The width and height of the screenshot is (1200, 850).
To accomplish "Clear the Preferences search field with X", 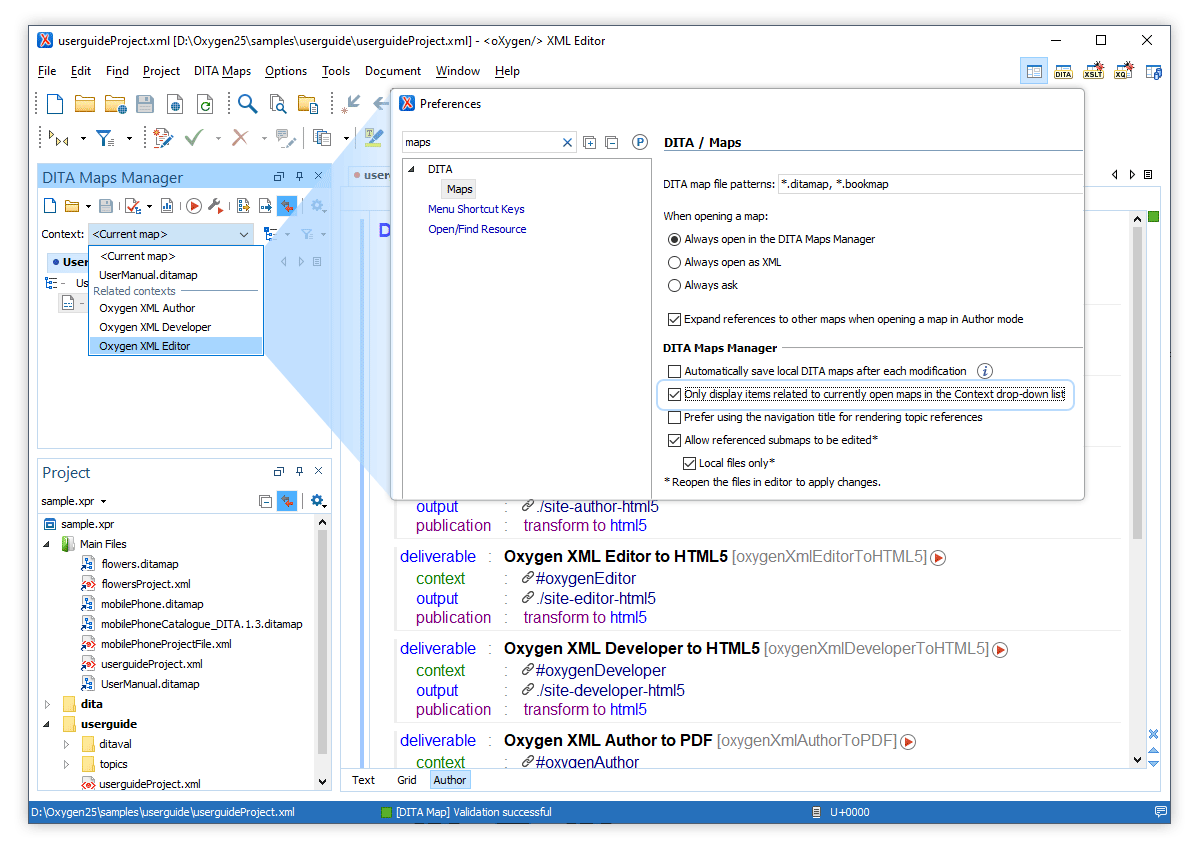I will pos(568,143).
